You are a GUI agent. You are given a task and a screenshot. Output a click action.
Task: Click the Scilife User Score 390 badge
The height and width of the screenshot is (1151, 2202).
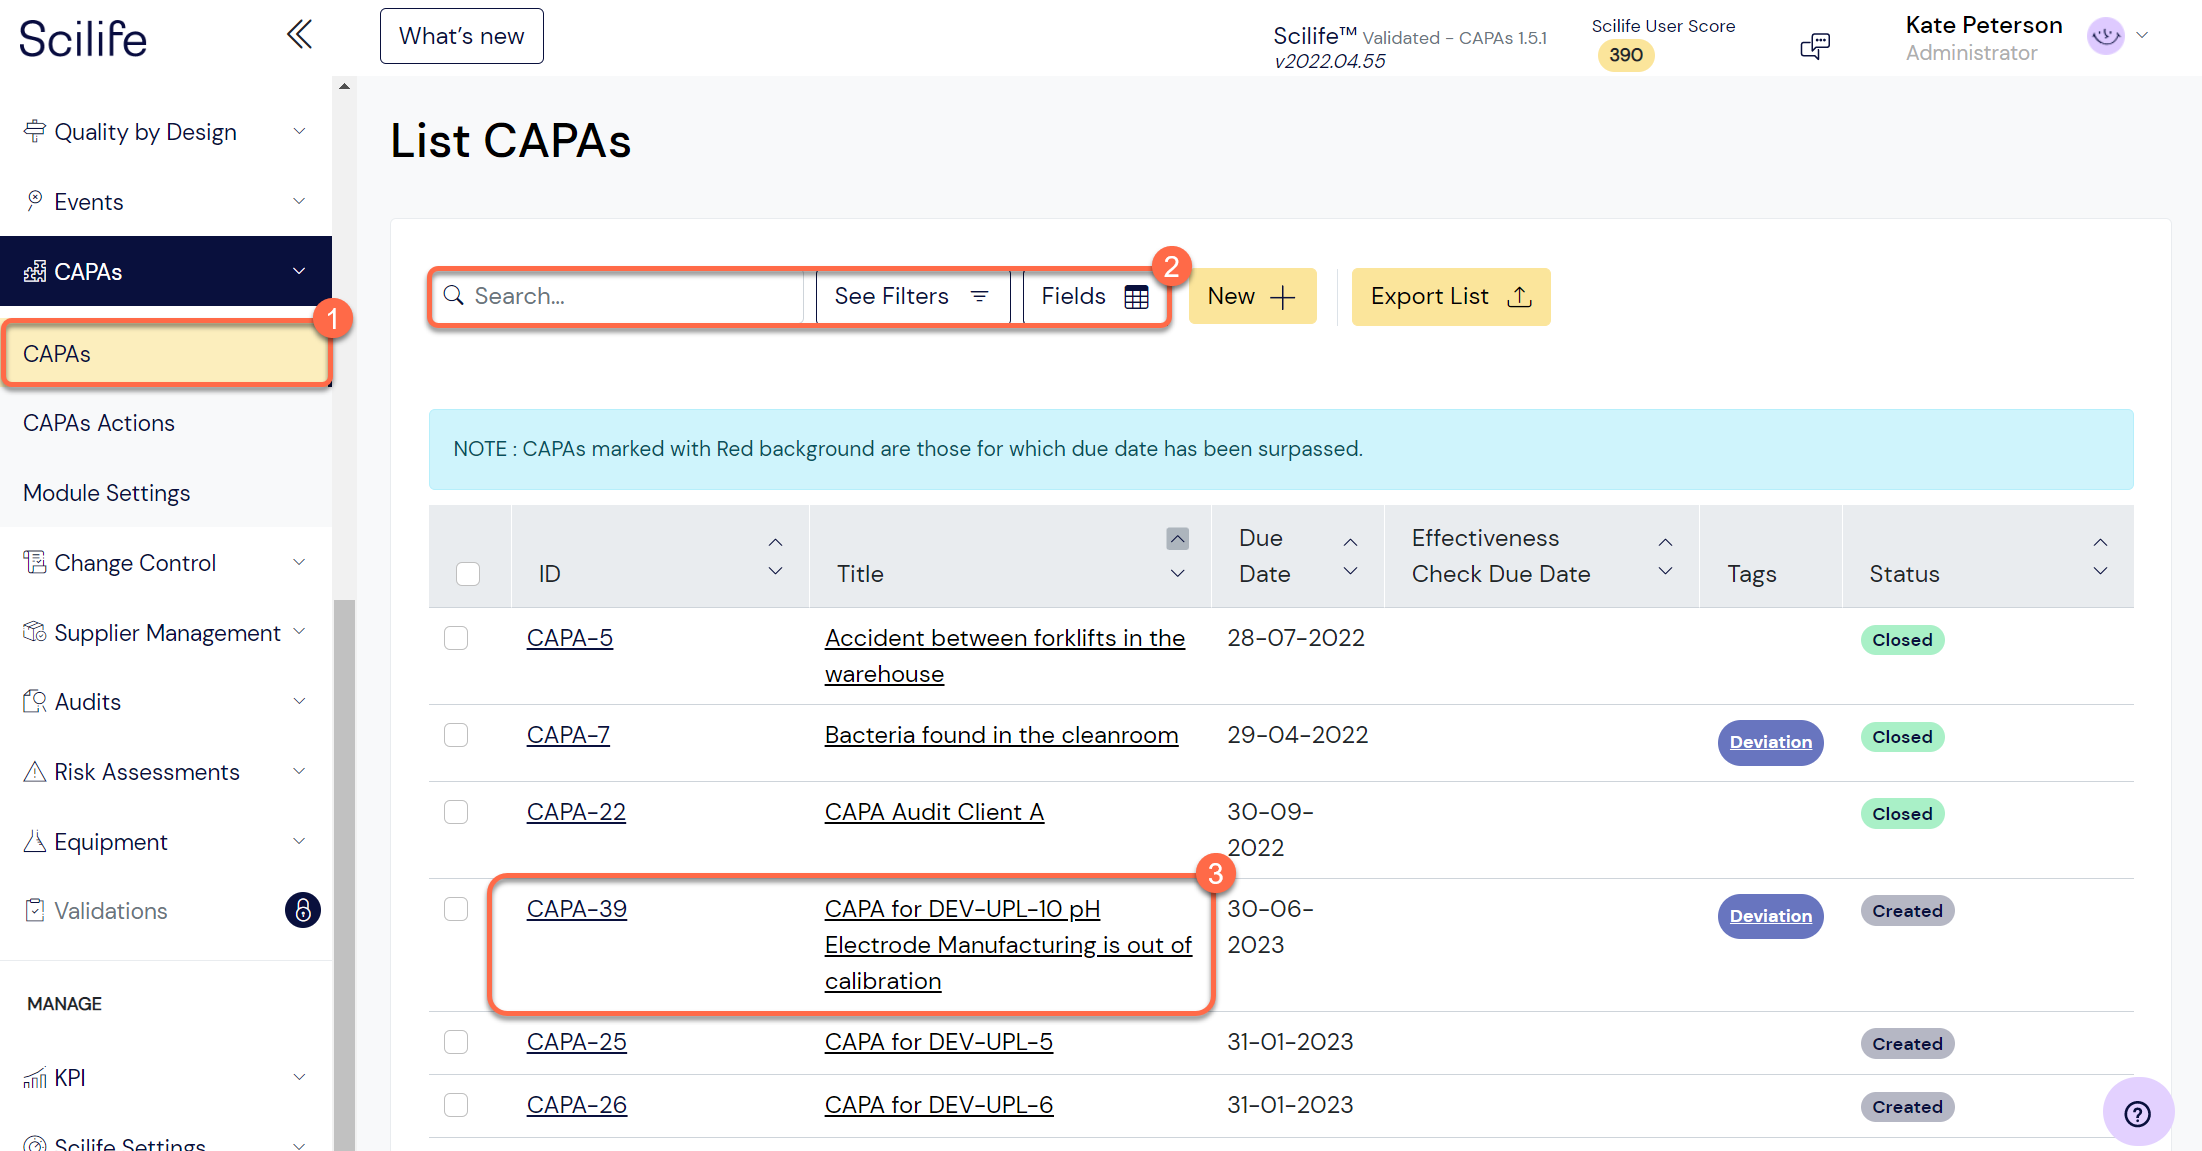click(x=1626, y=55)
